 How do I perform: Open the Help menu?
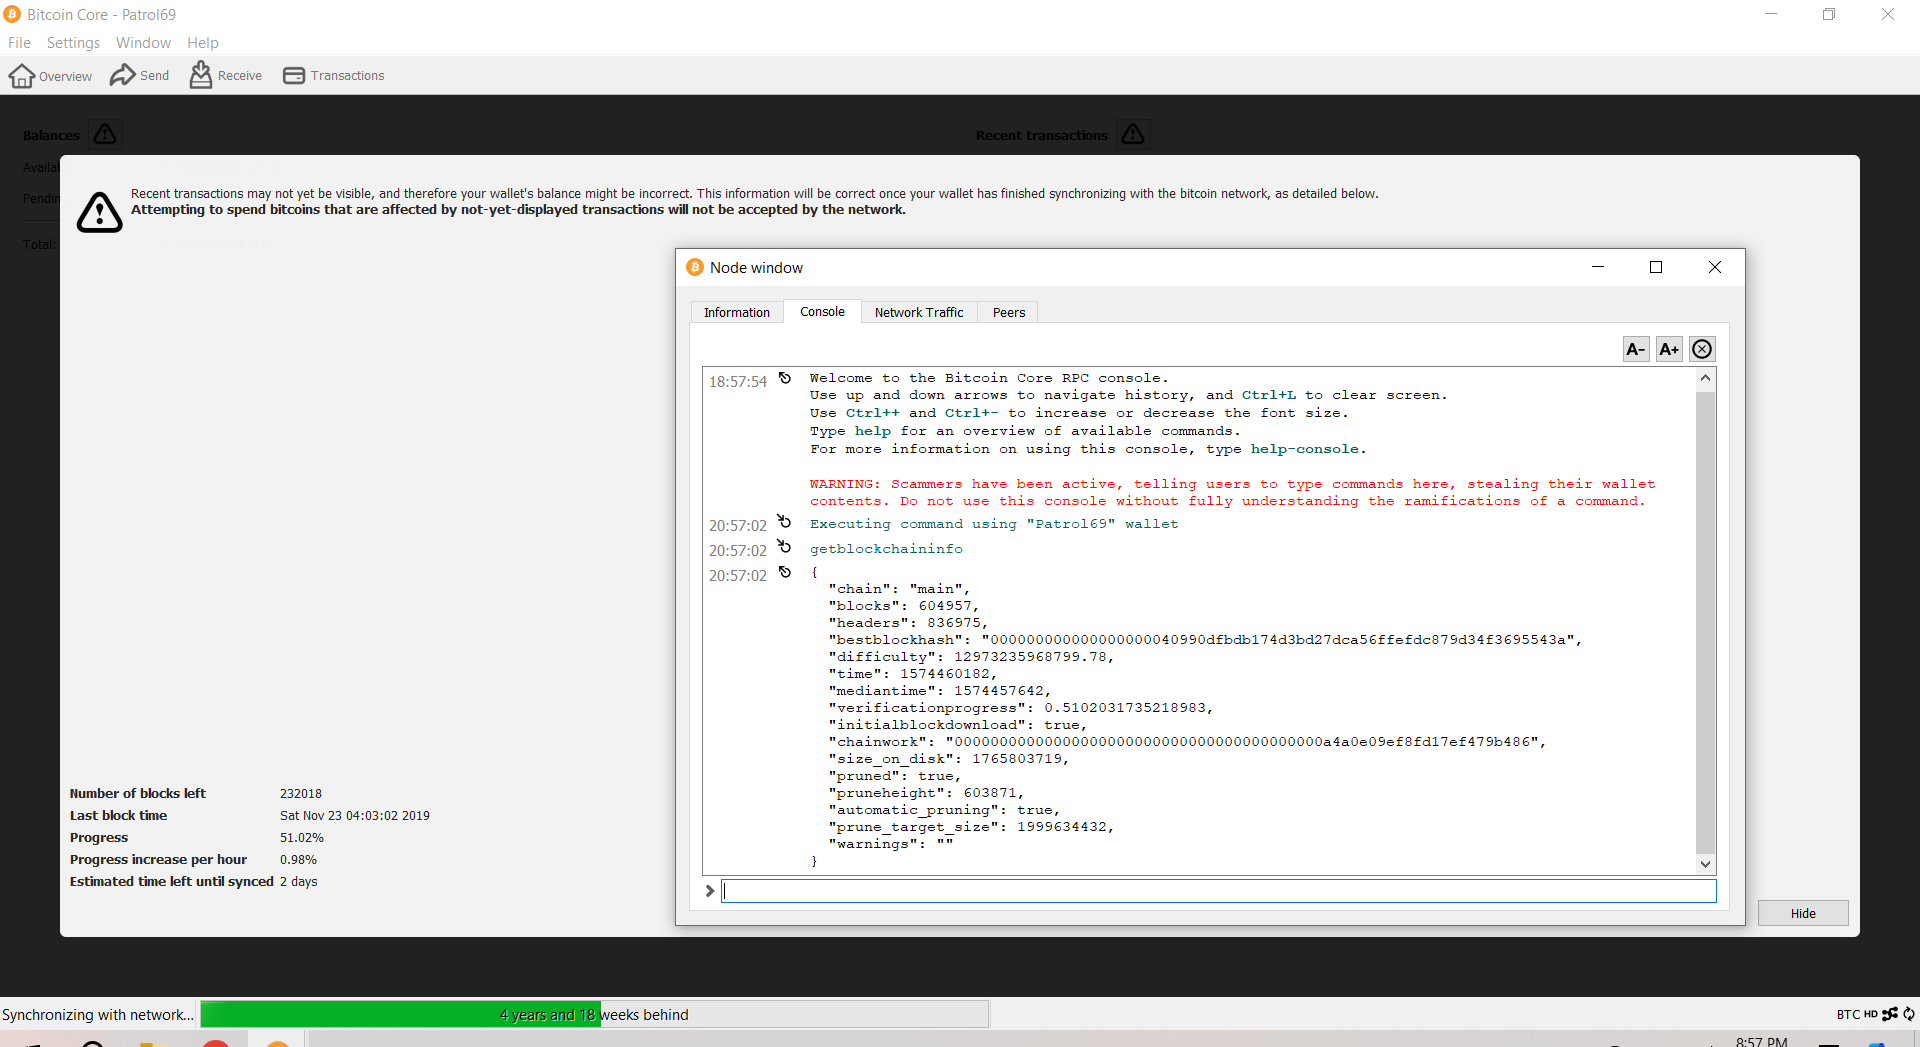click(x=202, y=43)
